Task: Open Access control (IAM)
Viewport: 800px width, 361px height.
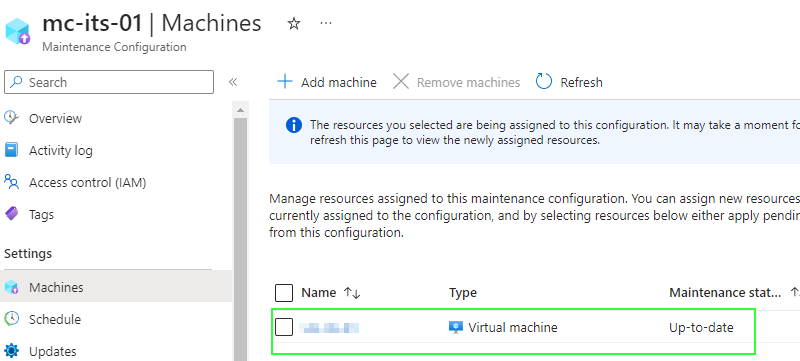Action: pos(87,183)
